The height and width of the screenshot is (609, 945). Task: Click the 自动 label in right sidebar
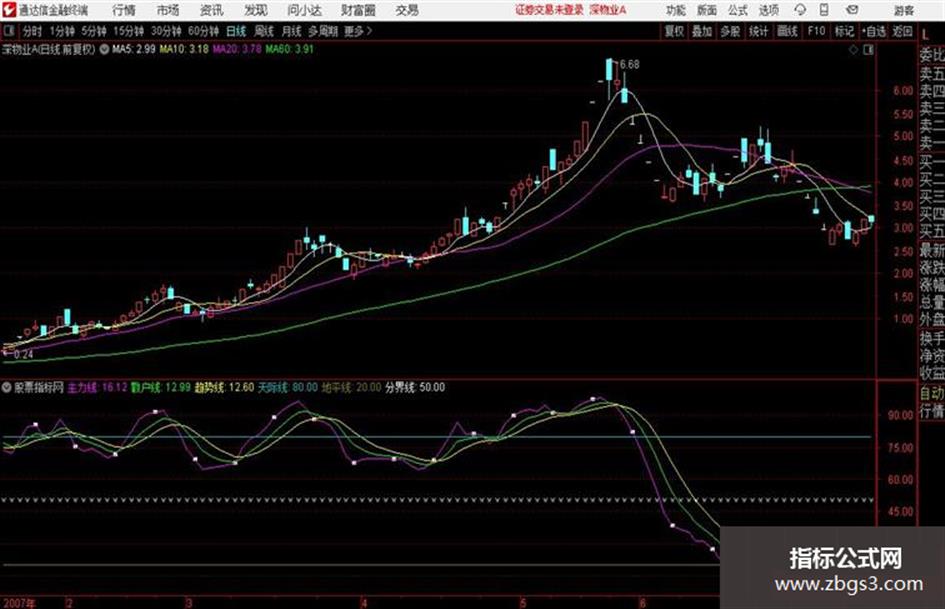(931, 393)
